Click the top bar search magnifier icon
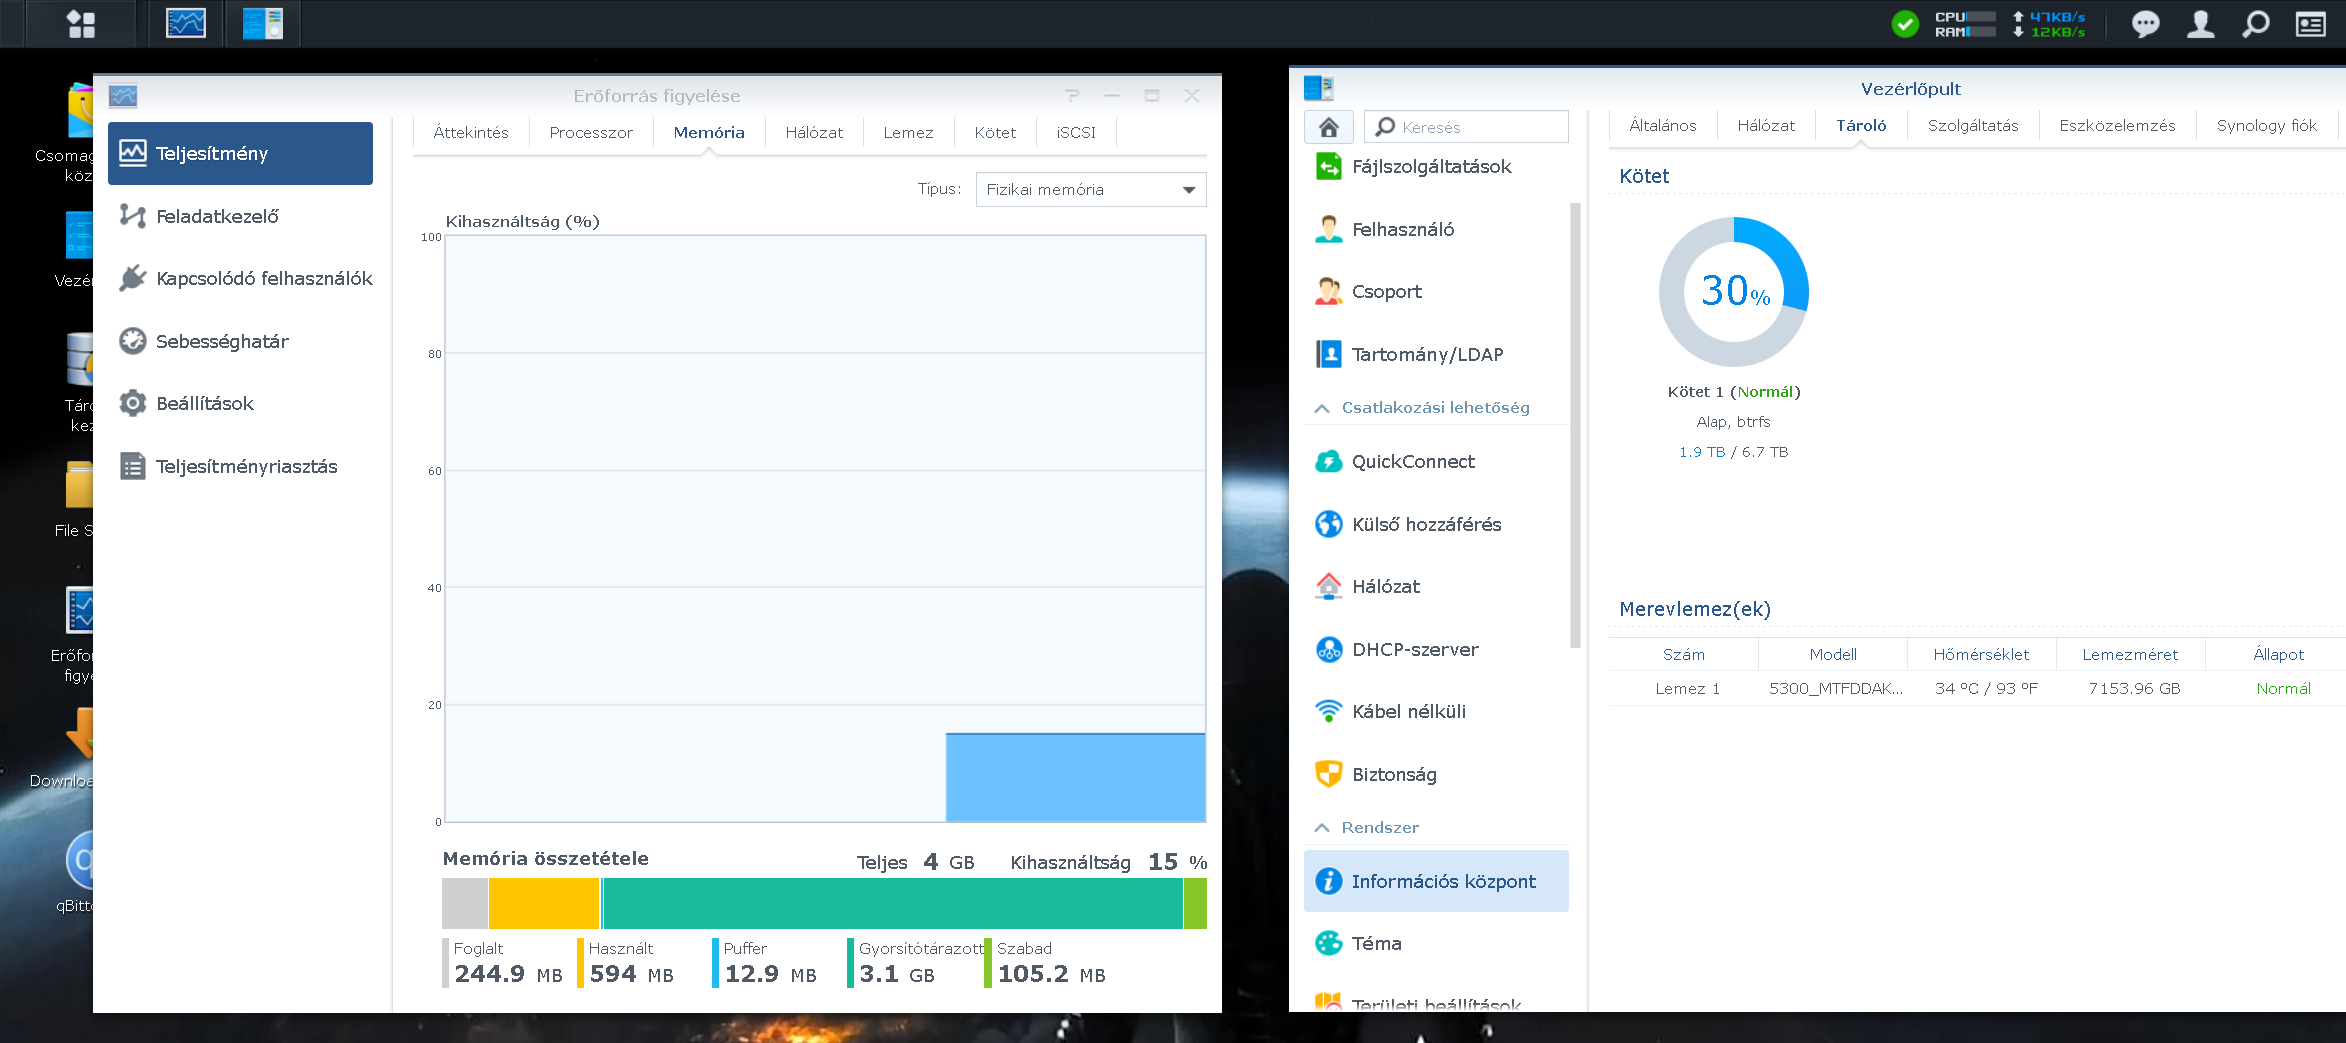The image size is (2346, 1043). (2255, 24)
